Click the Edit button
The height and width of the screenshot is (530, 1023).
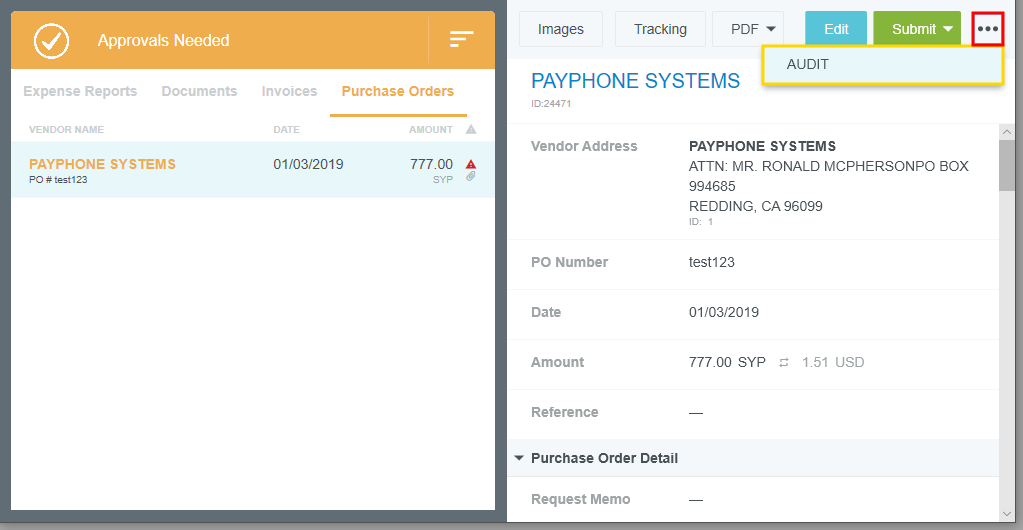(836, 29)
